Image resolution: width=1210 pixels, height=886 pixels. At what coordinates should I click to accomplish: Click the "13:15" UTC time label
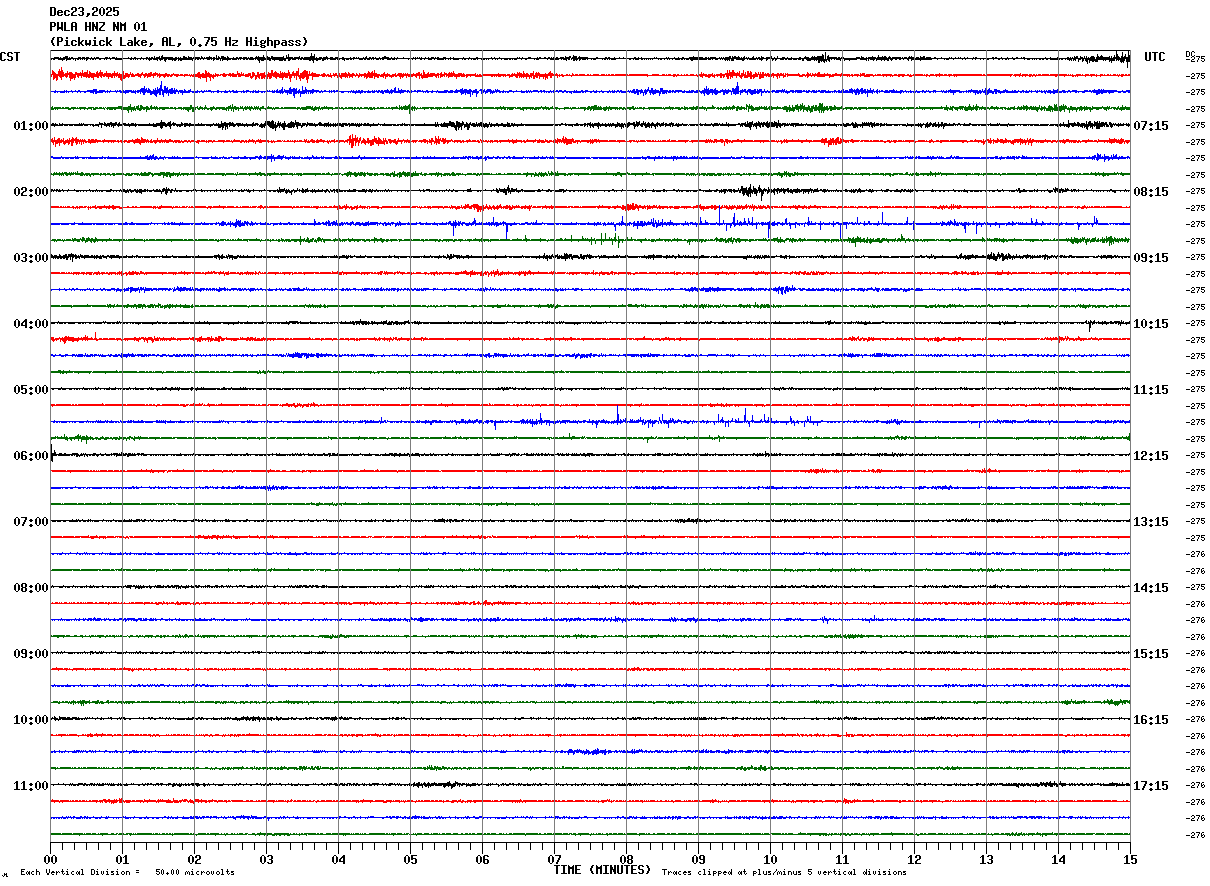[x=1151, y=522]
